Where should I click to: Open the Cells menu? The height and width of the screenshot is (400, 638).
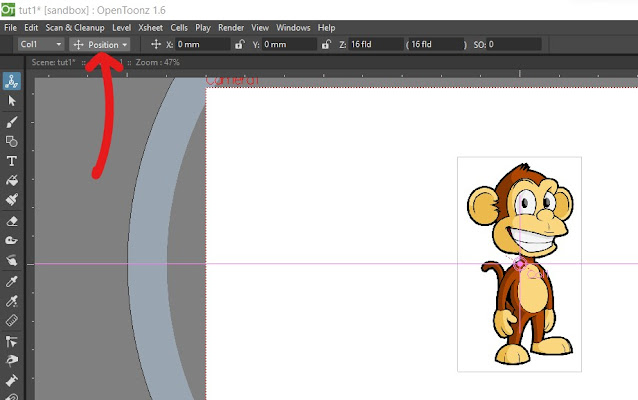pyautogui.click(x=179, y=28)
